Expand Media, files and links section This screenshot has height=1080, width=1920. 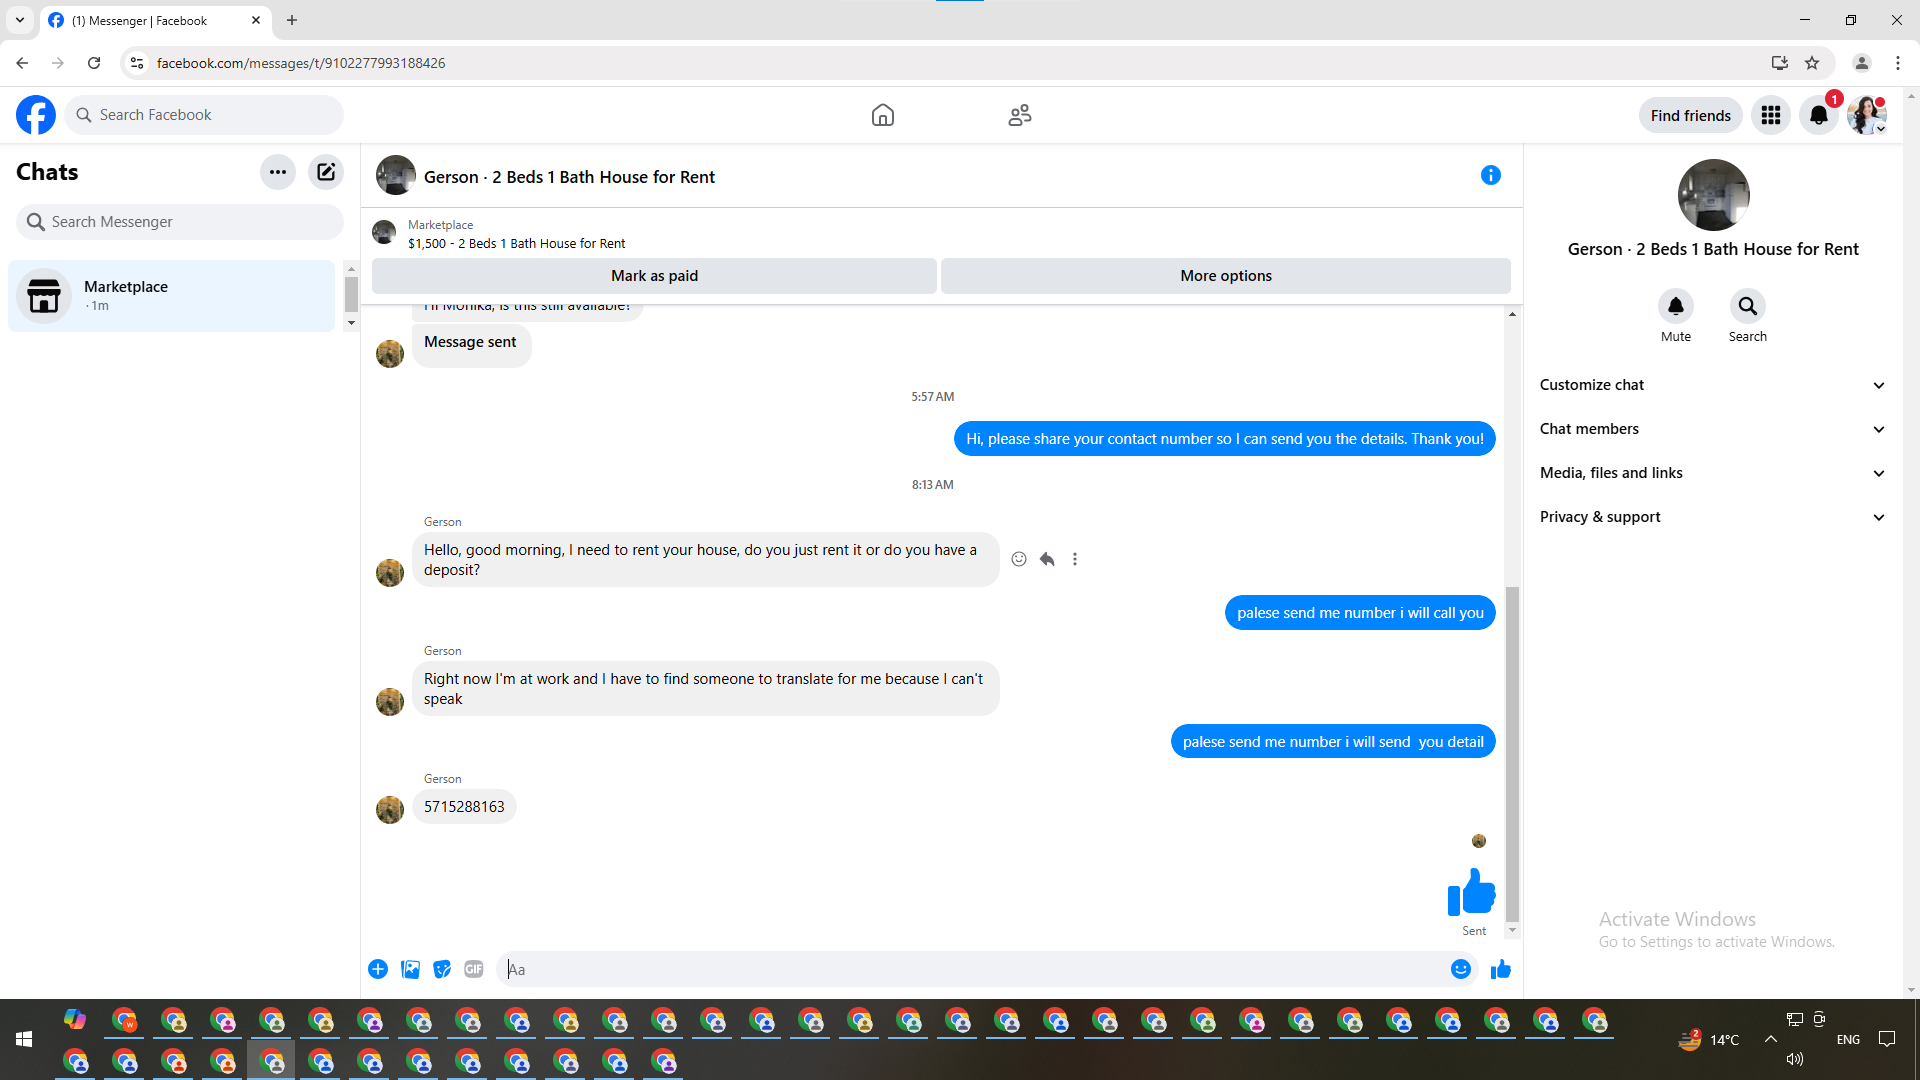1713,473
